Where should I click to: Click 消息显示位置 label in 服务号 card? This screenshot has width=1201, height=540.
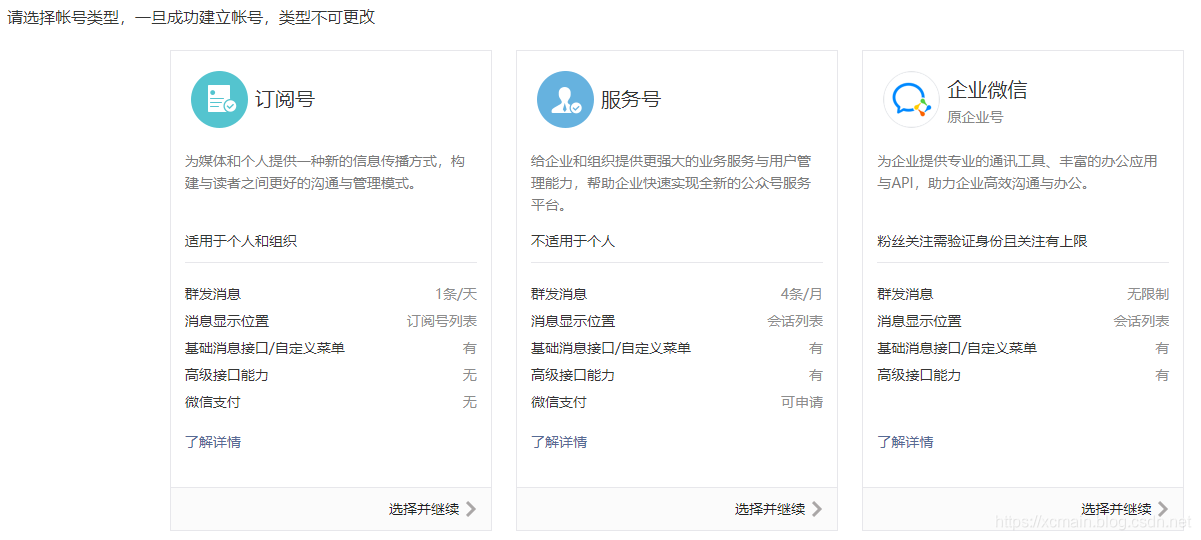(x=573, y=321)
